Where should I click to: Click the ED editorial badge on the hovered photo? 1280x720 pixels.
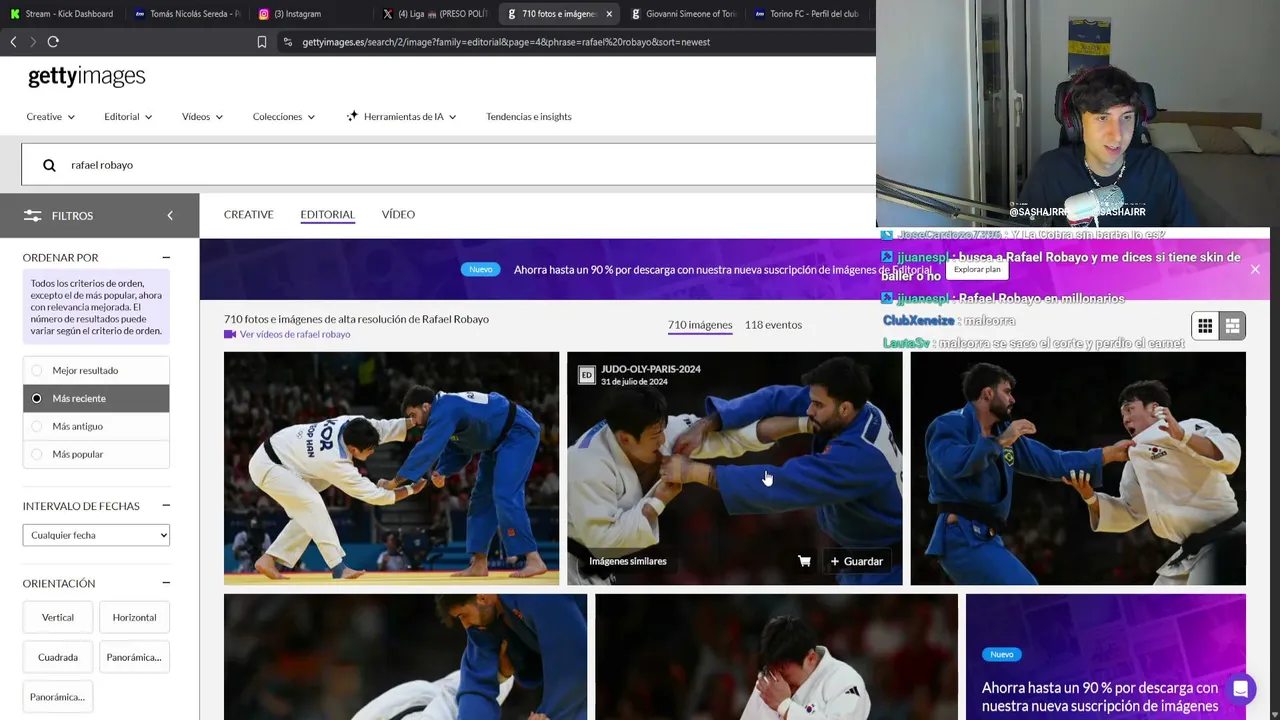pos(587,375)
